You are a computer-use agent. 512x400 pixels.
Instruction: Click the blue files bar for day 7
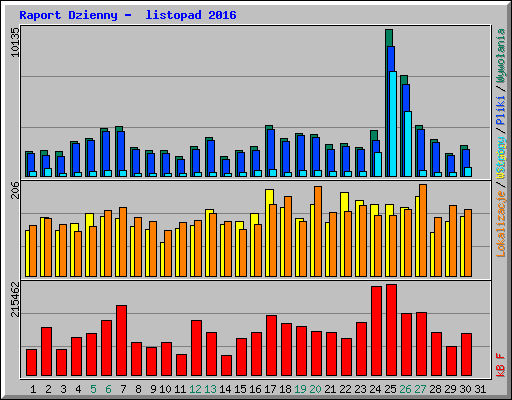(x=121, y=154)
